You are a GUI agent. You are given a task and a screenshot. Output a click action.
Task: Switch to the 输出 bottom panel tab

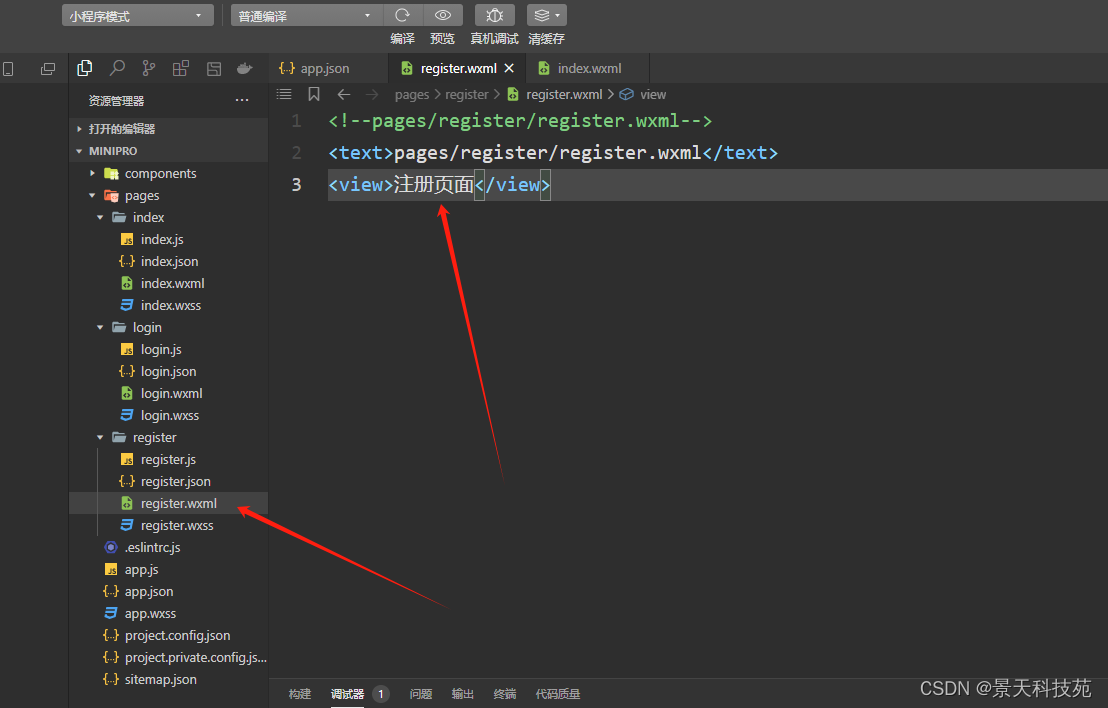463,694
